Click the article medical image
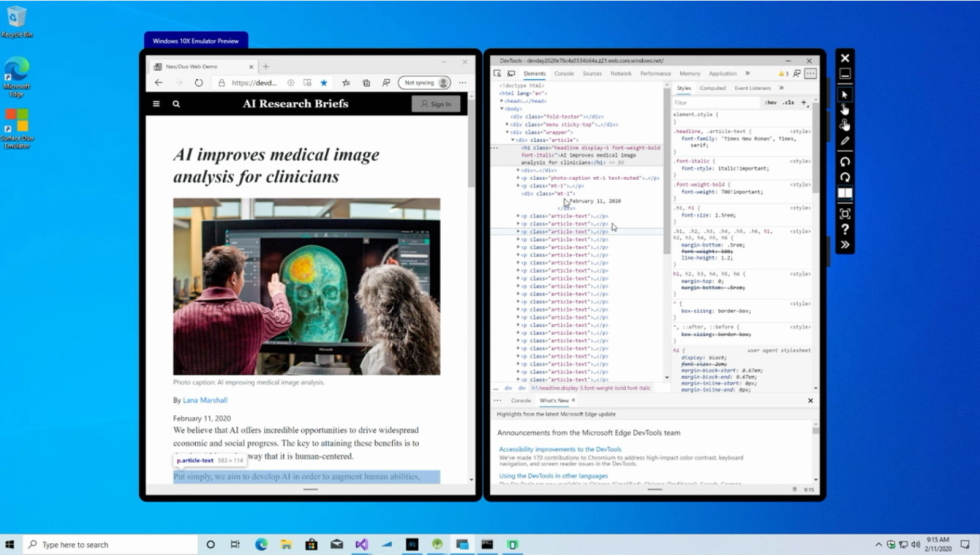This screenshot has height=556, width=980. 307,286
